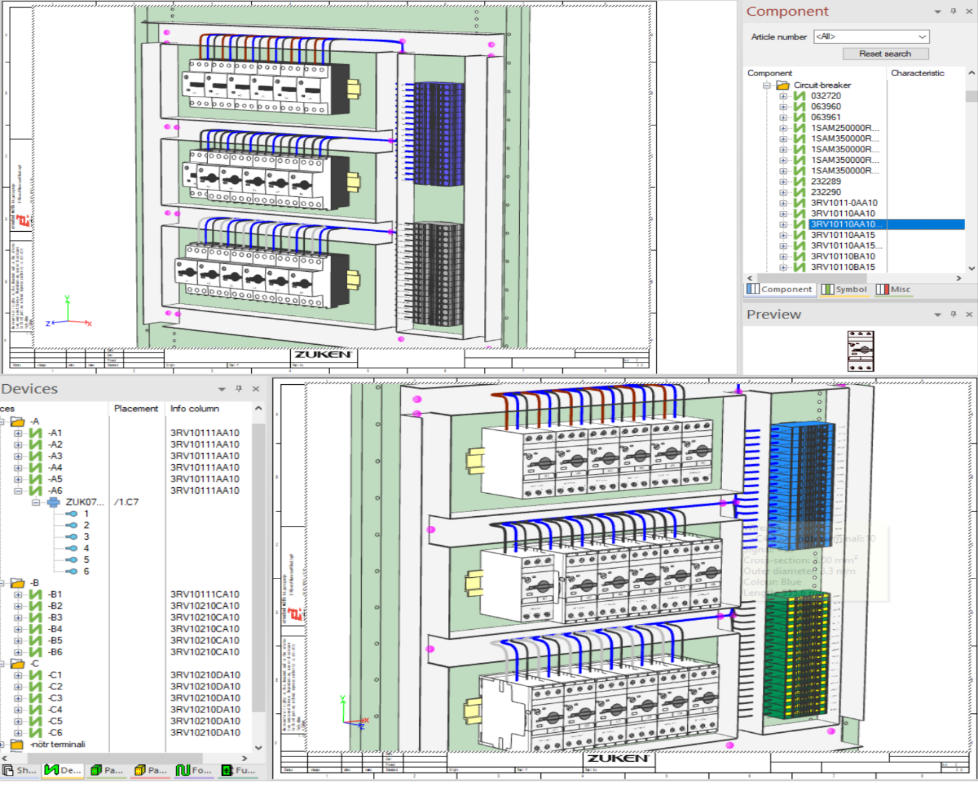Pin the Devices panel
The image size is (978, 788).
coord(238,389)
